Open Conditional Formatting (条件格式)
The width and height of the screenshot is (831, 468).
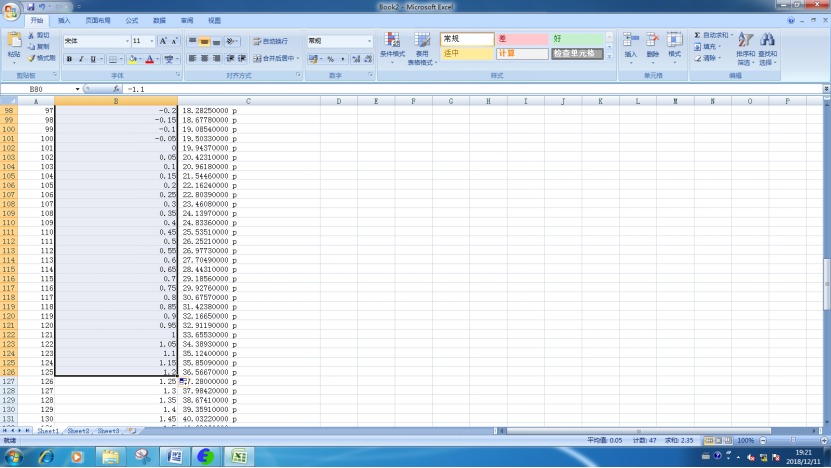392,48
